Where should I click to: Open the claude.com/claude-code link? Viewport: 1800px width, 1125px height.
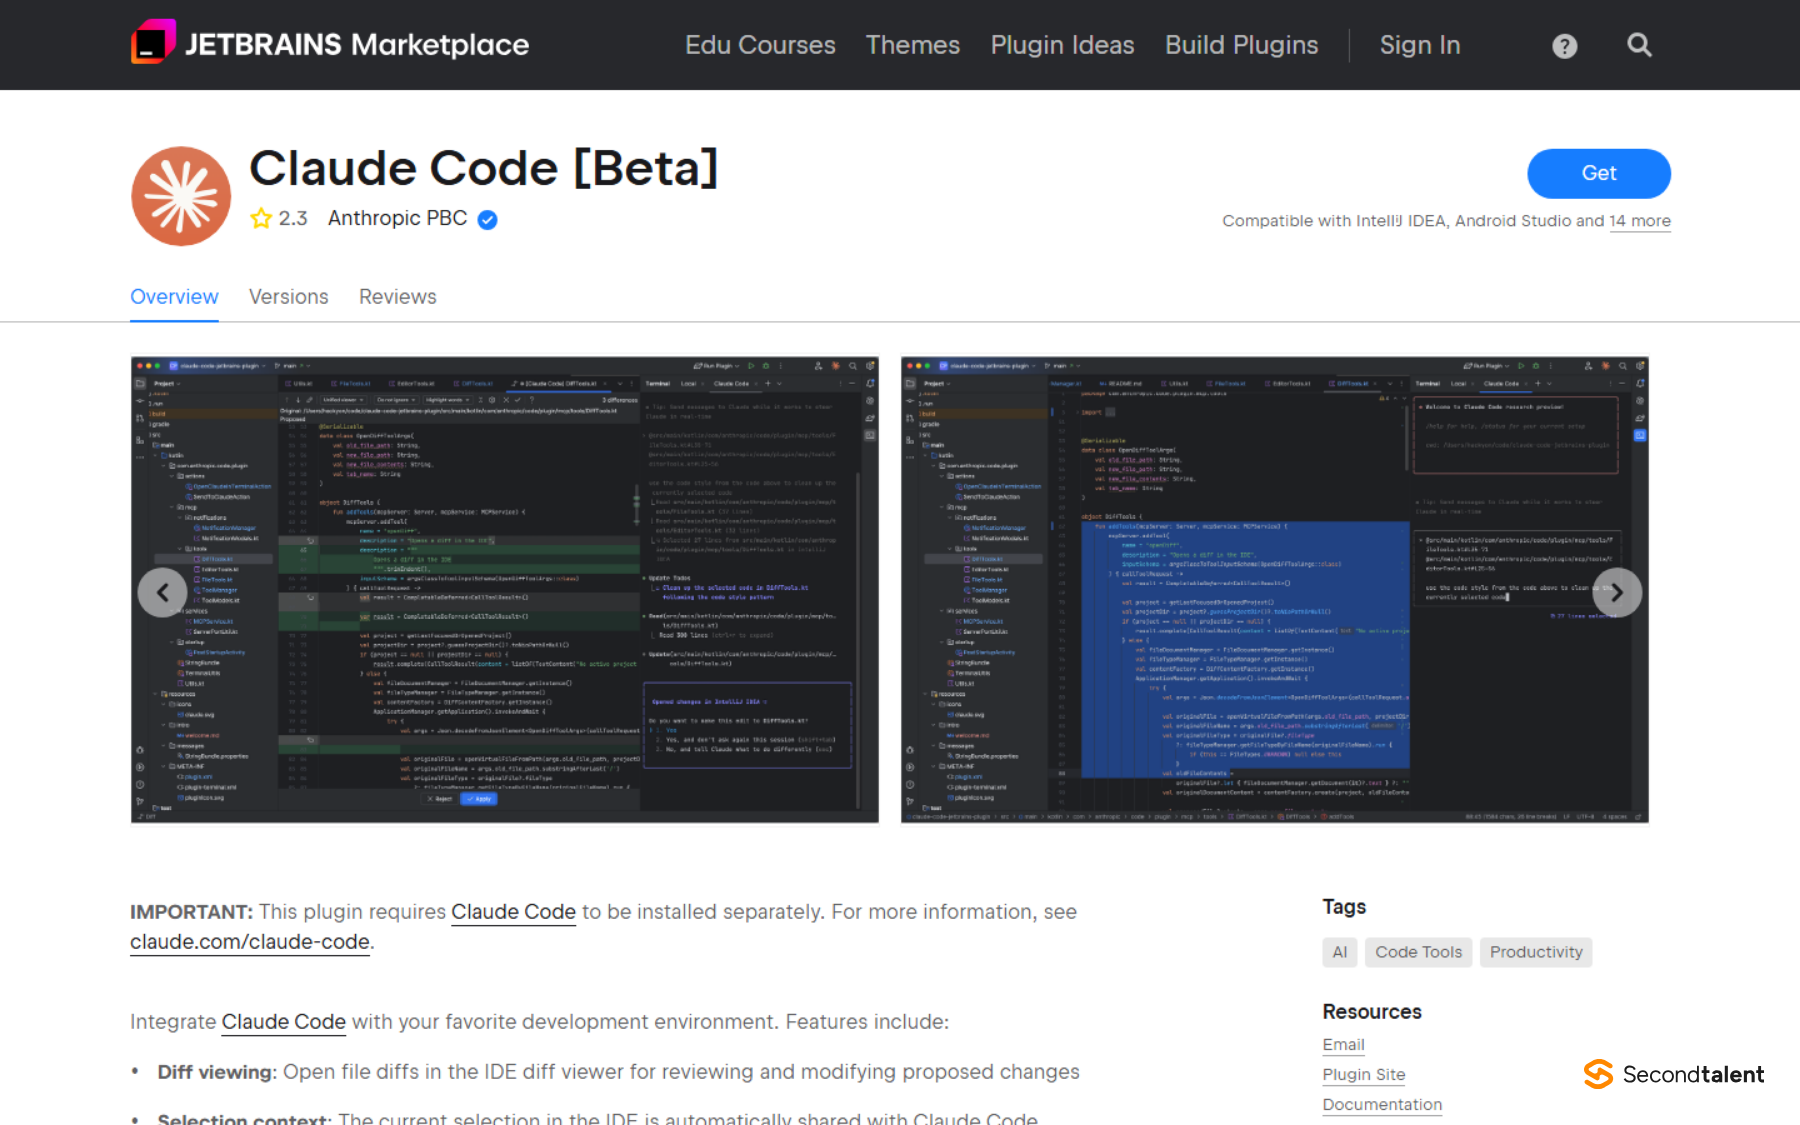point(250,942)
